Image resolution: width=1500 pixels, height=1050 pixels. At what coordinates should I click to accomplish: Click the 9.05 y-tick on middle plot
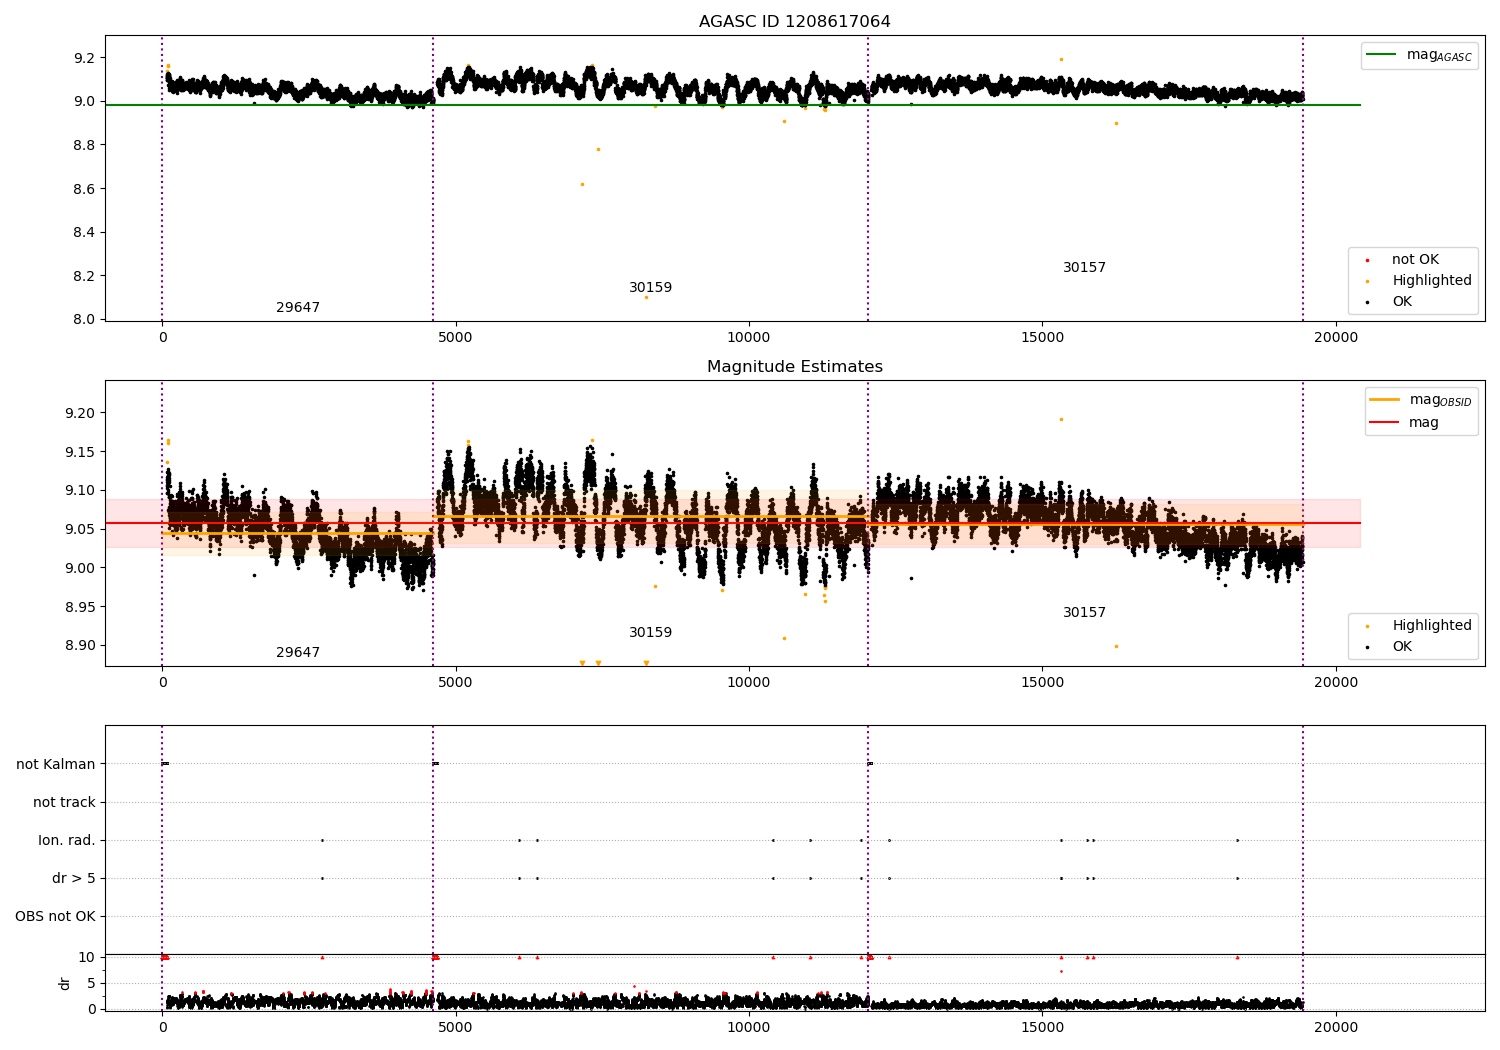[x=80, y=529]
